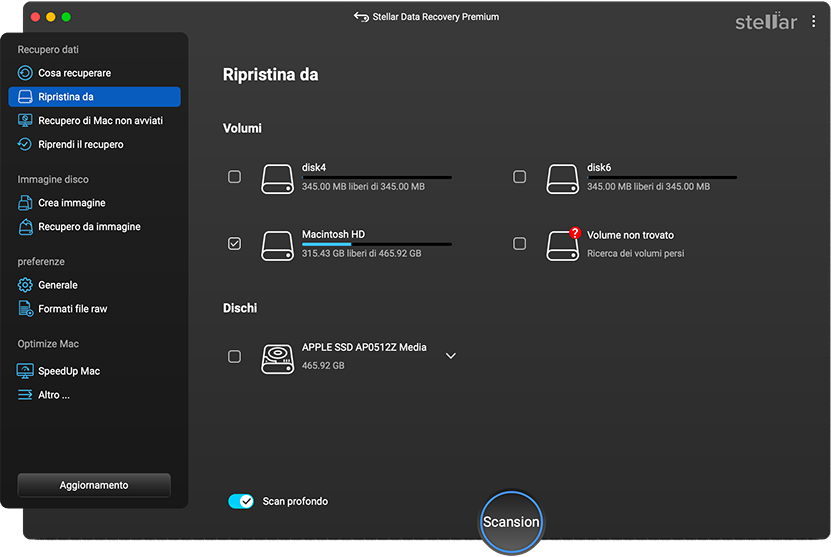Click the Volume non trovato drive icon
This screenshot has width=831, height=557.
coord(562,246)
